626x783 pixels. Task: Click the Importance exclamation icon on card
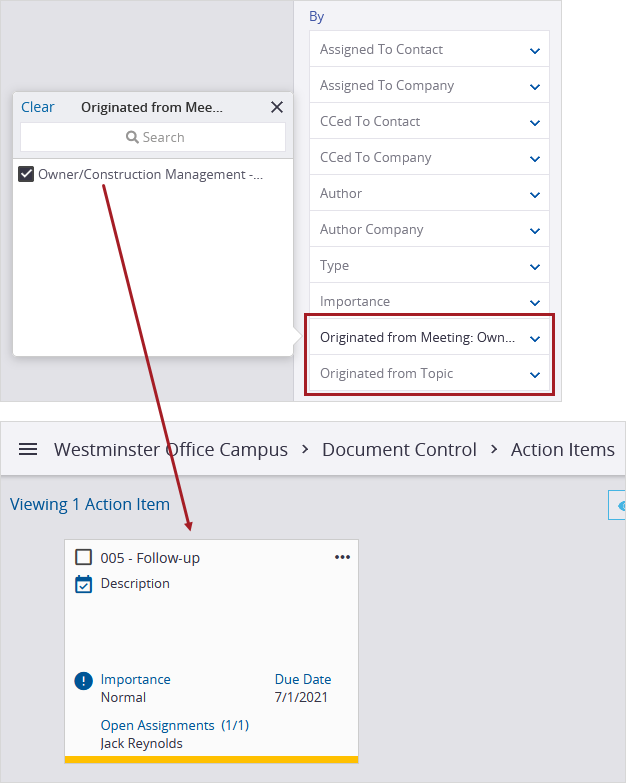coord(83,681)
